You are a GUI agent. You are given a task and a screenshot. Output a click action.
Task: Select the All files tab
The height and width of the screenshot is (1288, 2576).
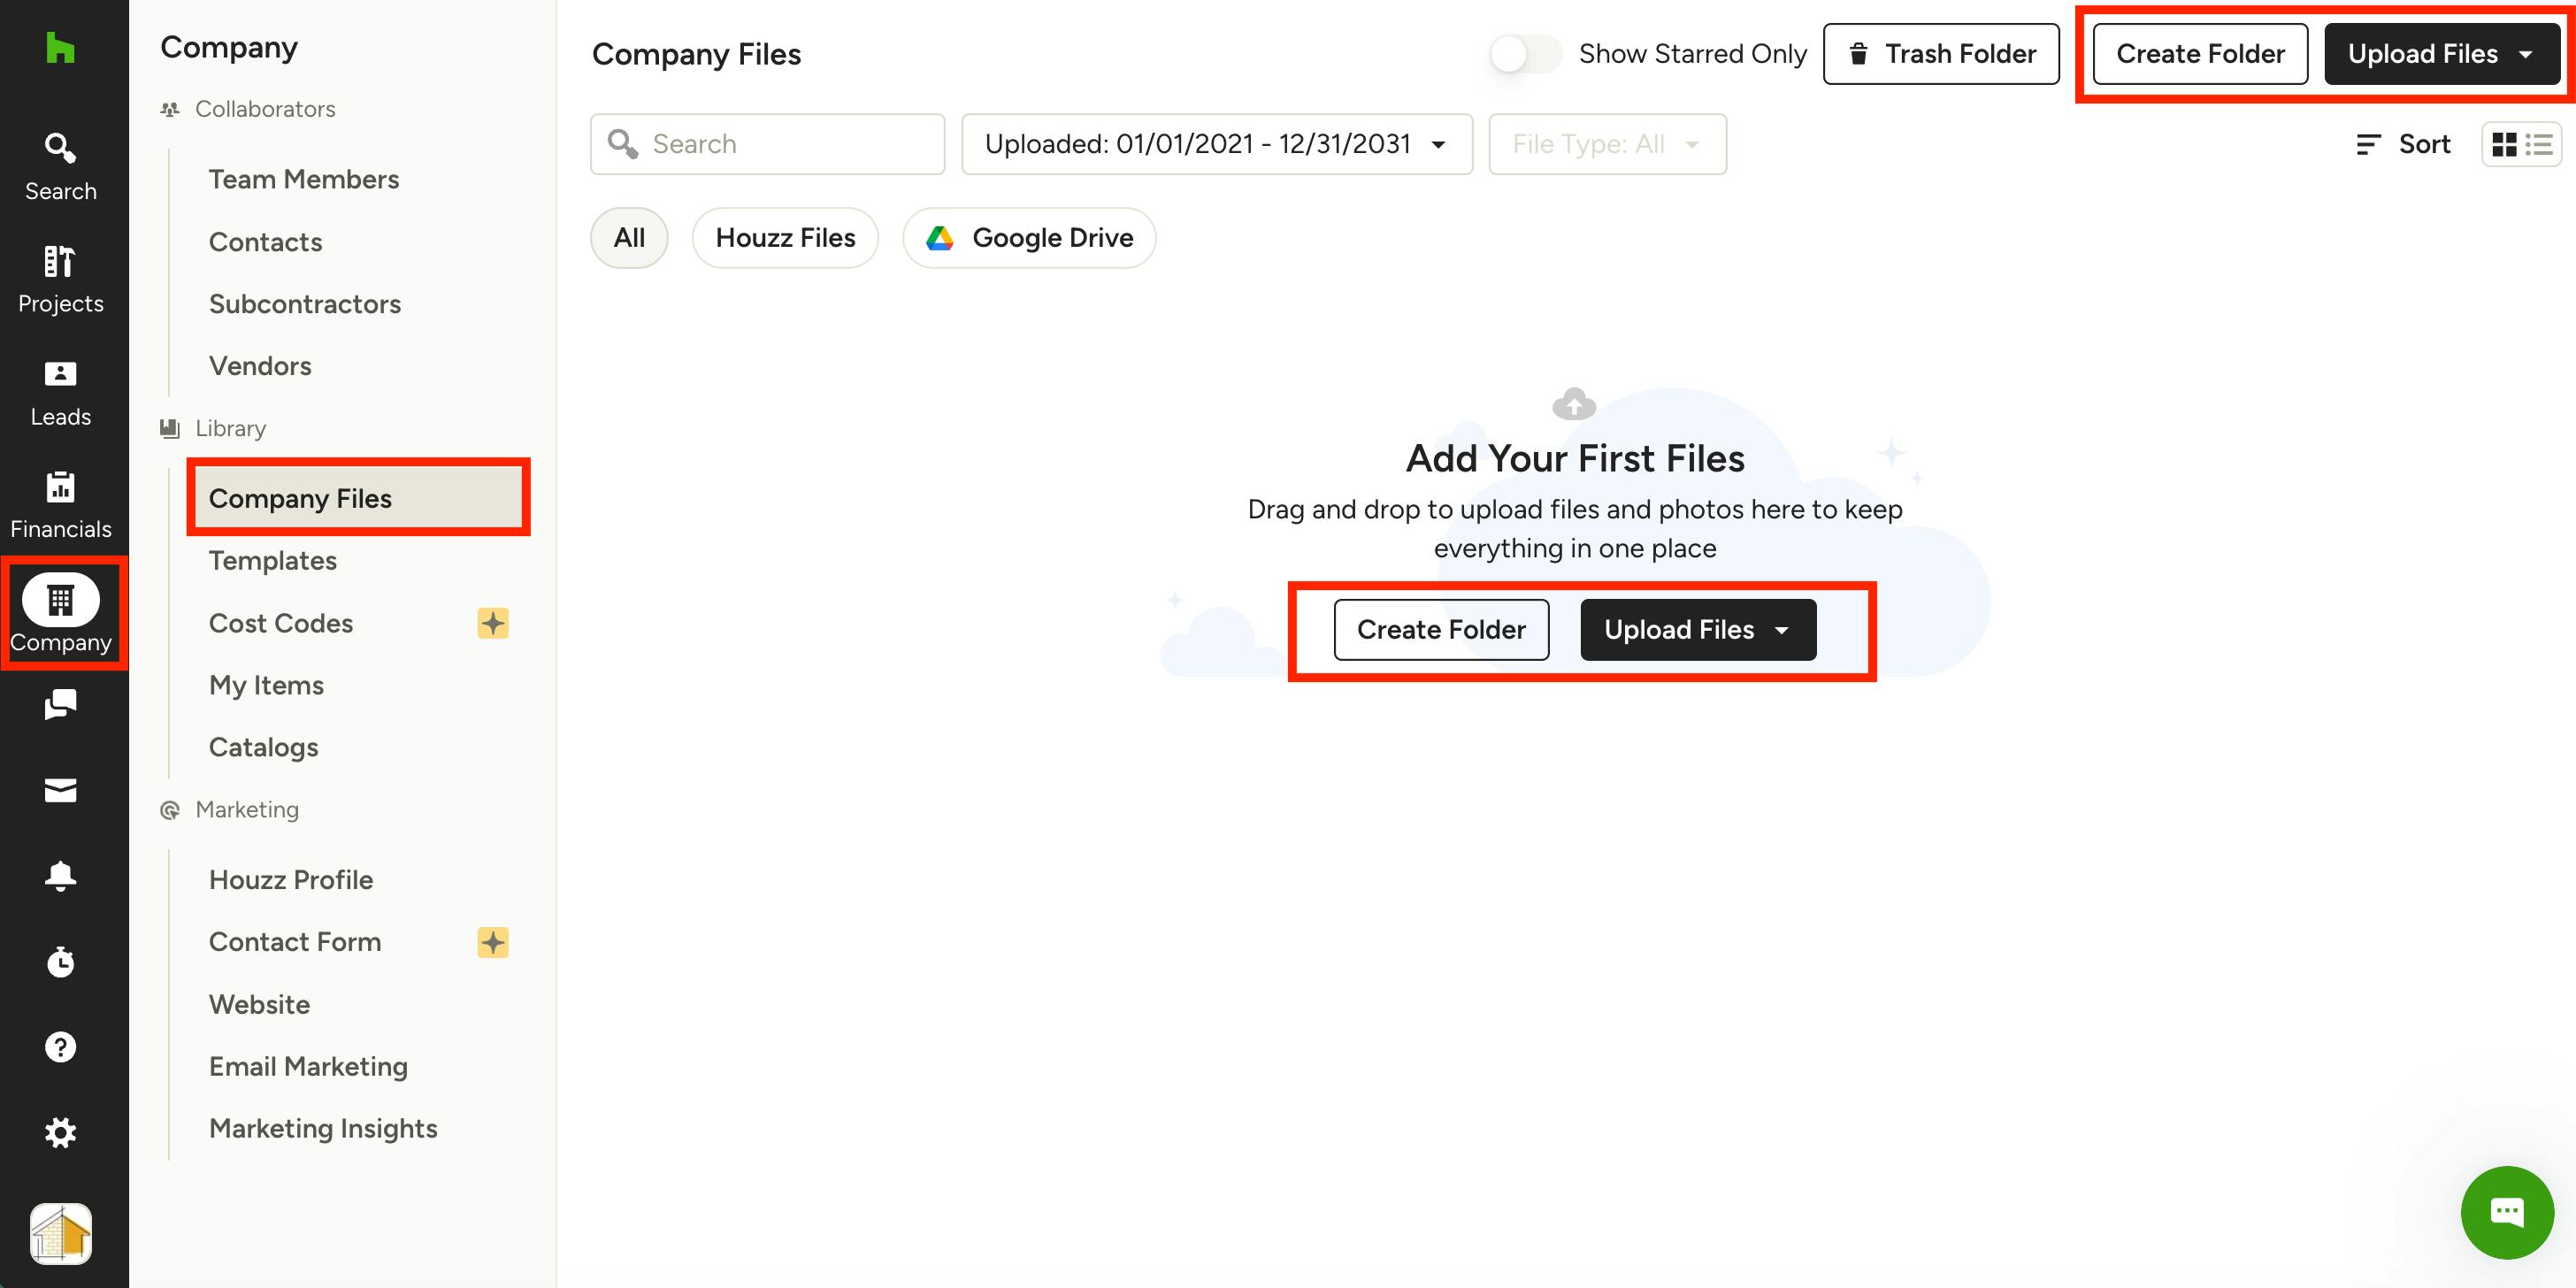pyautogui.click(x=629, y=238)
